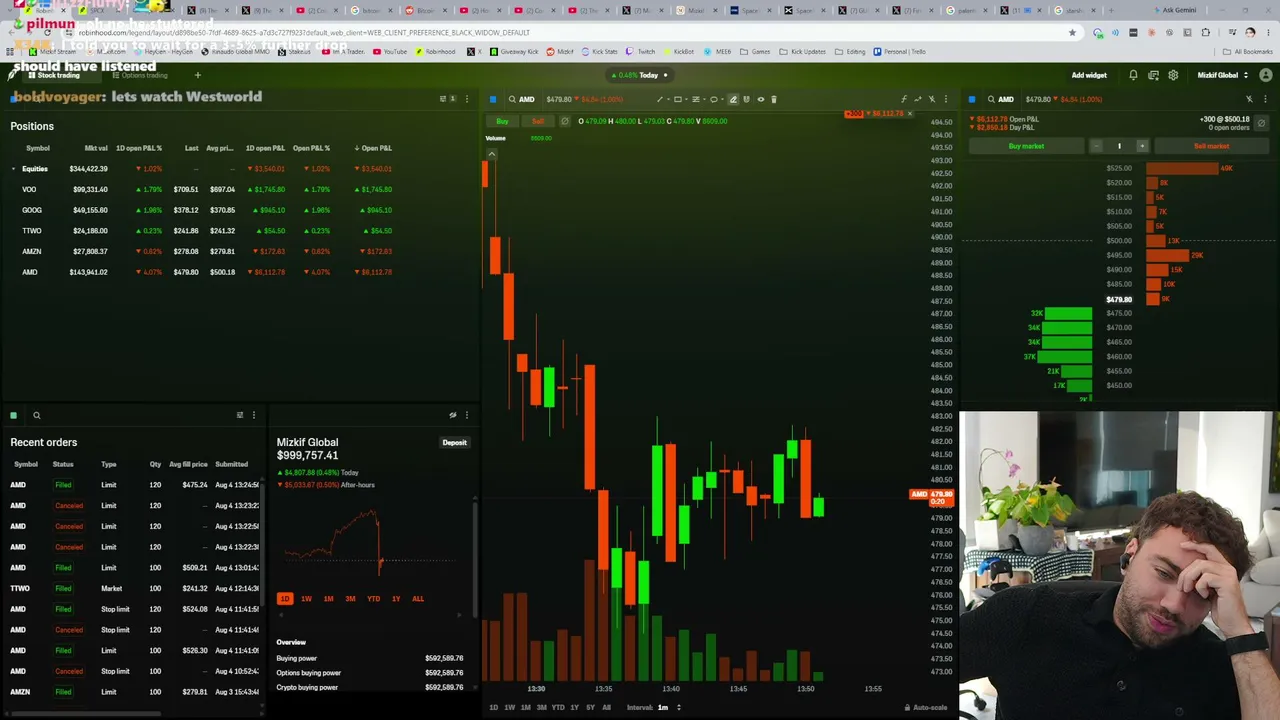
Task: Open order ladder widget three-dot menu
Action: tap(1266, 99)
